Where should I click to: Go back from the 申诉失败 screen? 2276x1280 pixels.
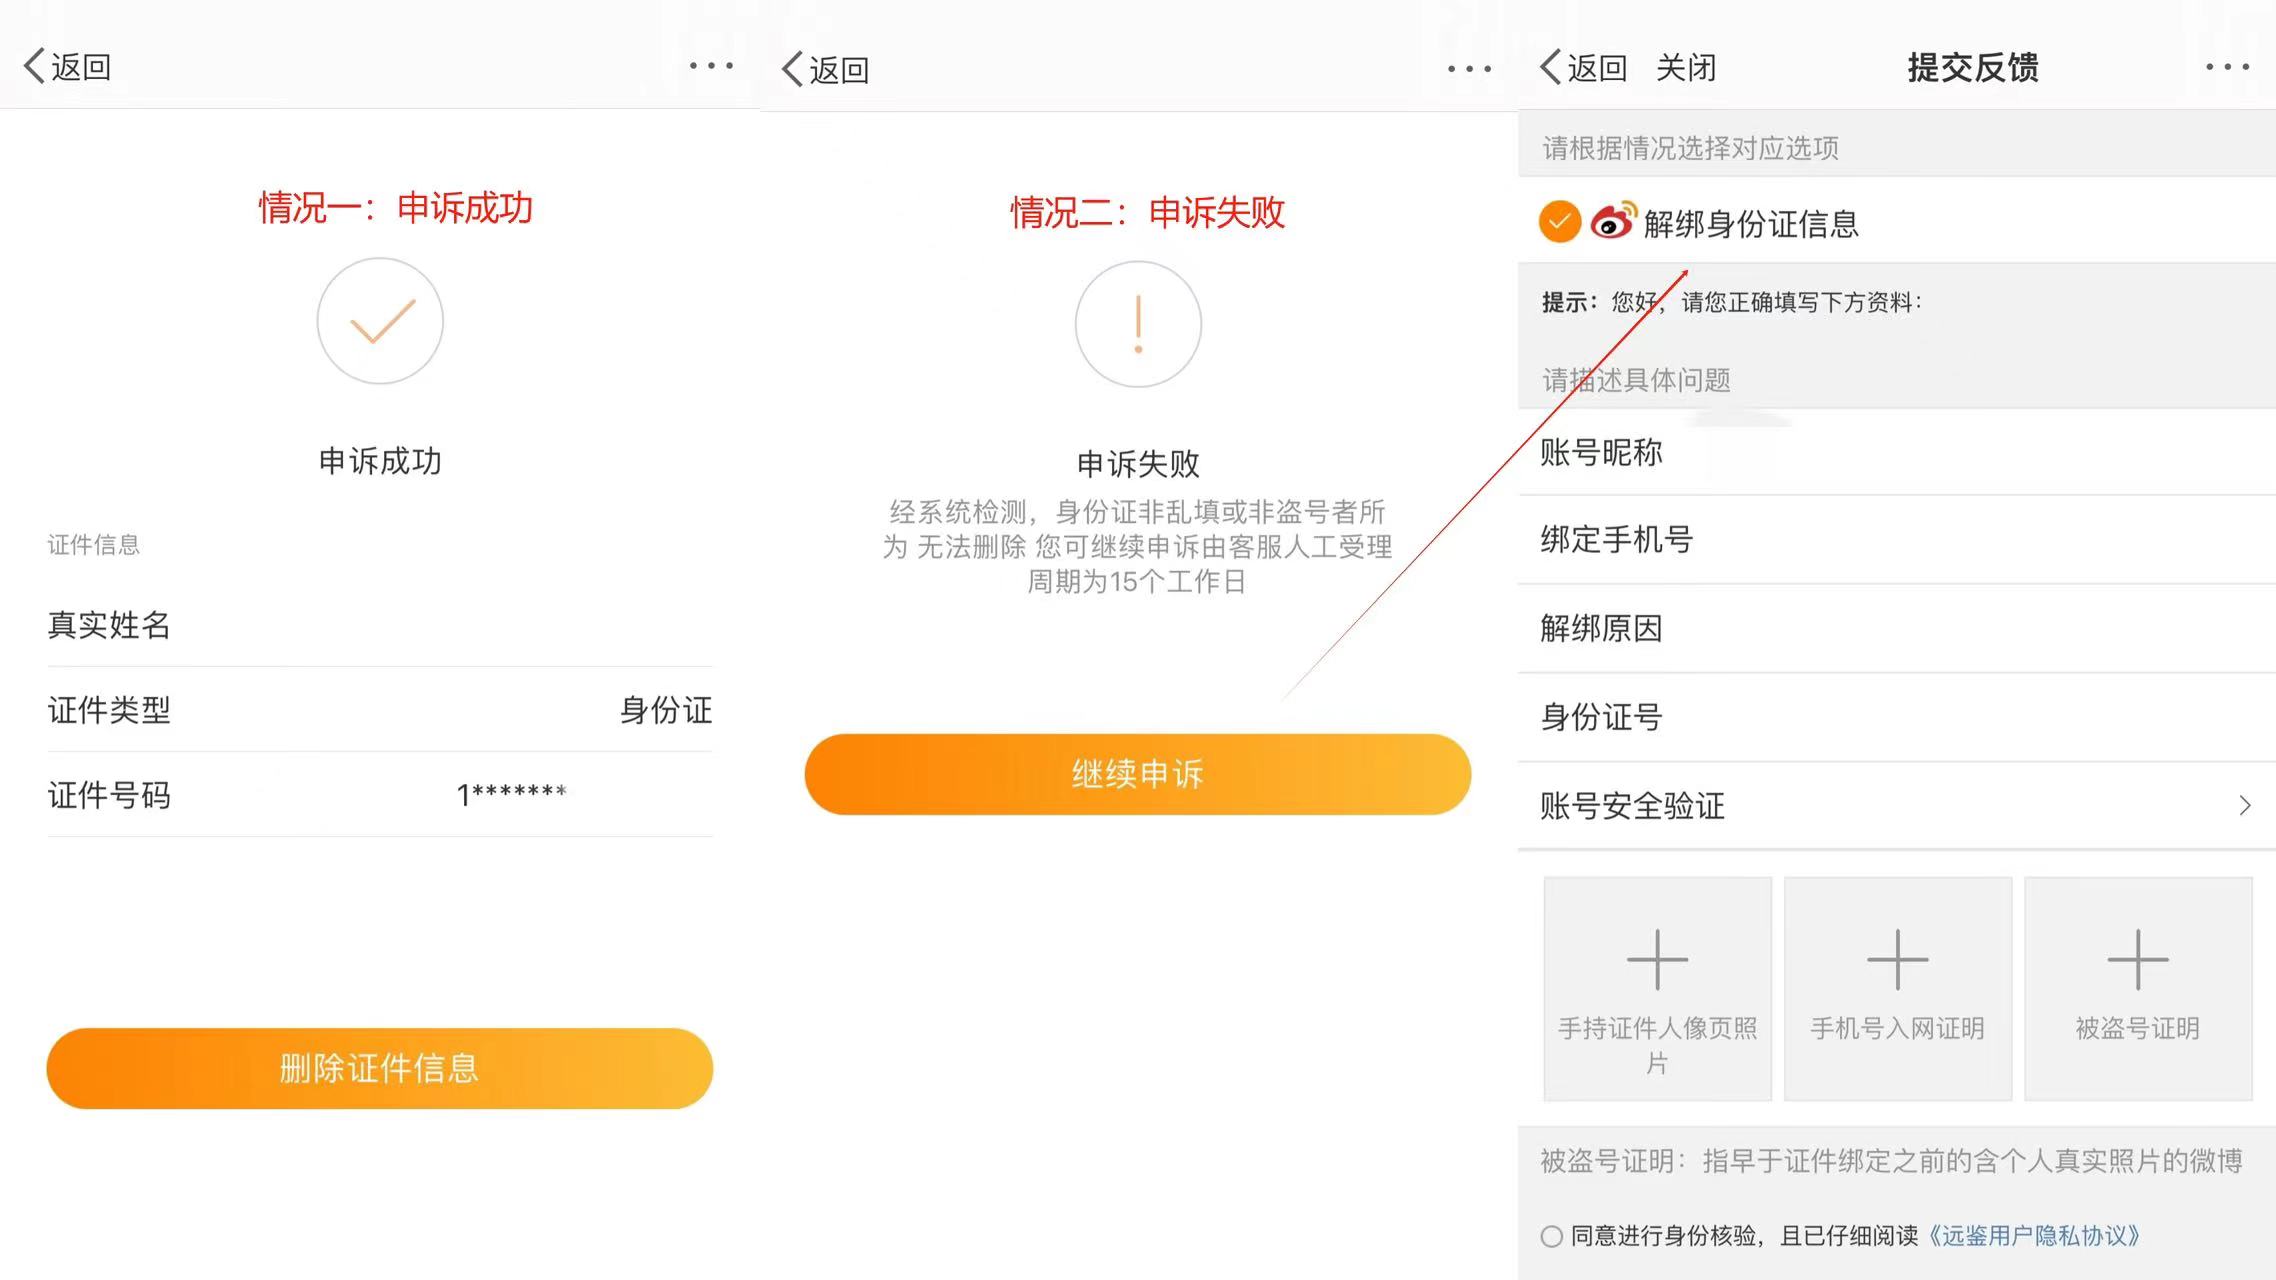pos(825,70)
